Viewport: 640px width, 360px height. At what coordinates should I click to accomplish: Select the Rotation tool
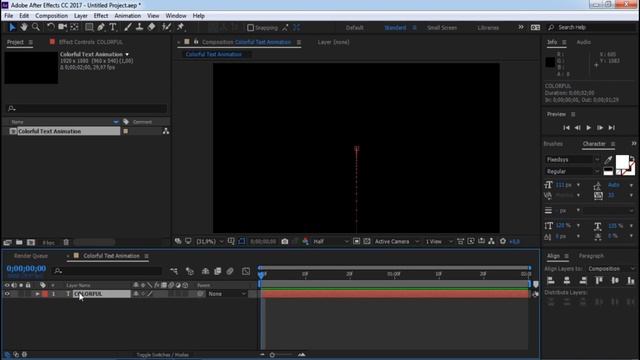[x=50, y=27]
